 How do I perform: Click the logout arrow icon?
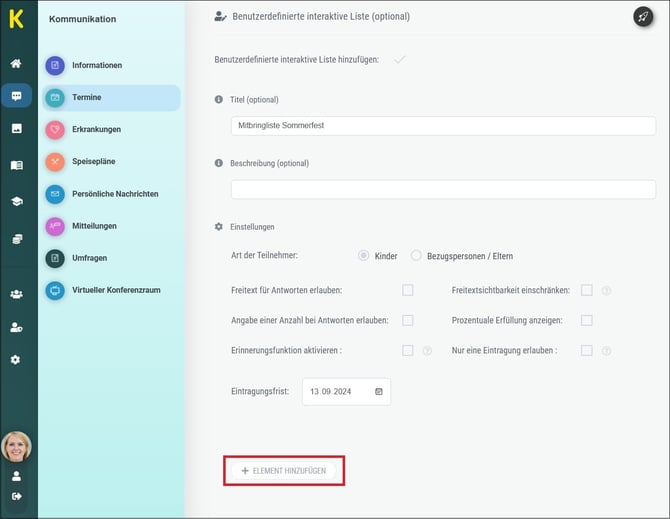[16, 496]
